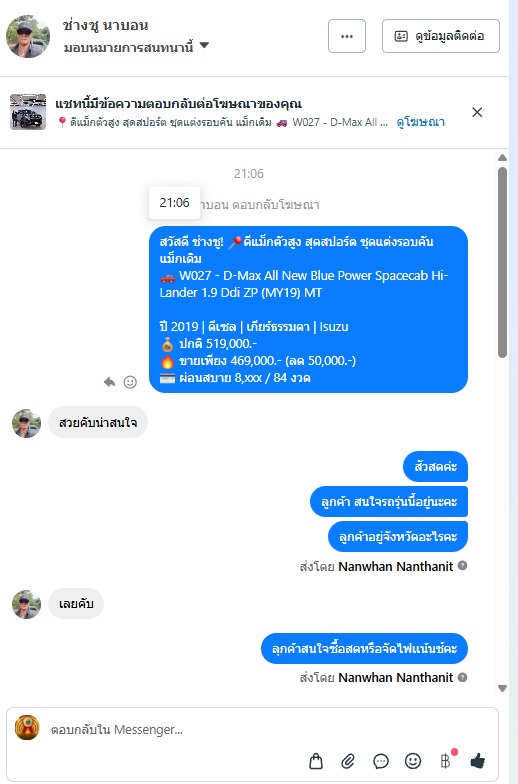Click the ad thumbnail image in banner

(x=28, y=112)
